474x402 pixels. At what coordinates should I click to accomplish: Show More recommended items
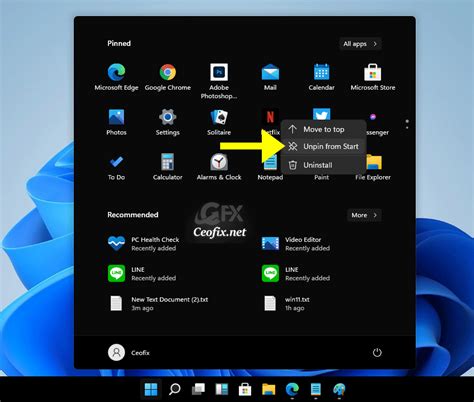[364, 215]
